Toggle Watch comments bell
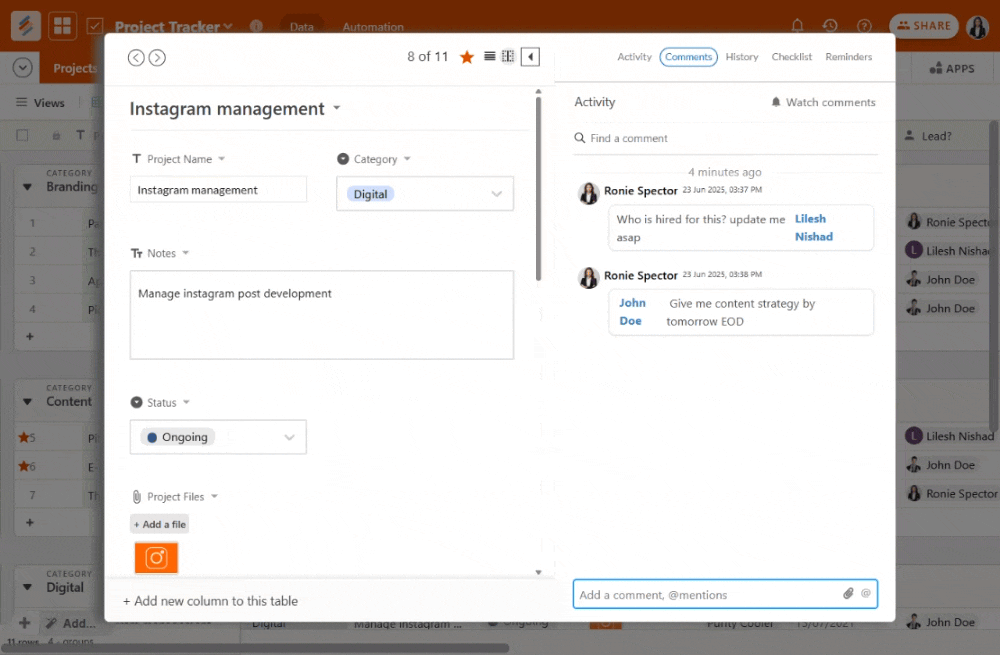This screenshot has height=655, width=1000. point(823,102)
